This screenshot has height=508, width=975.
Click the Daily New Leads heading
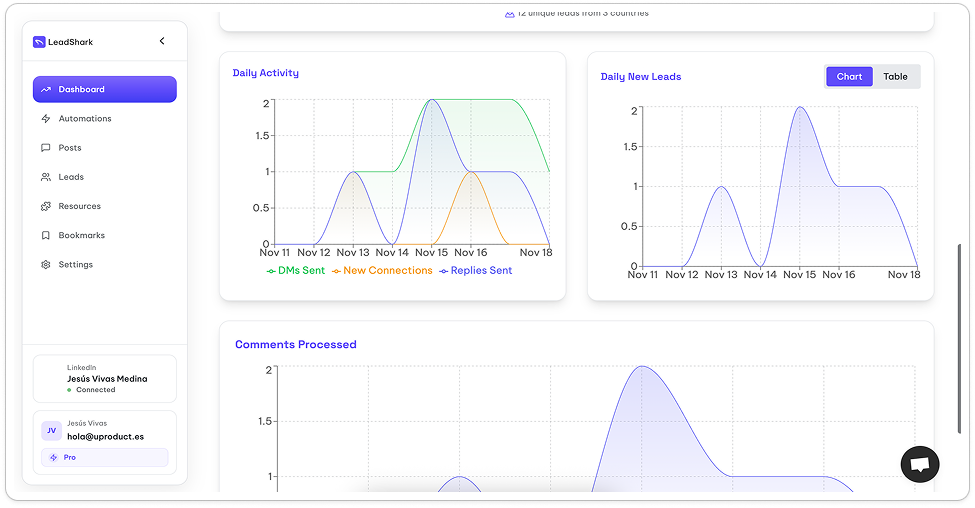pos(640,77)
